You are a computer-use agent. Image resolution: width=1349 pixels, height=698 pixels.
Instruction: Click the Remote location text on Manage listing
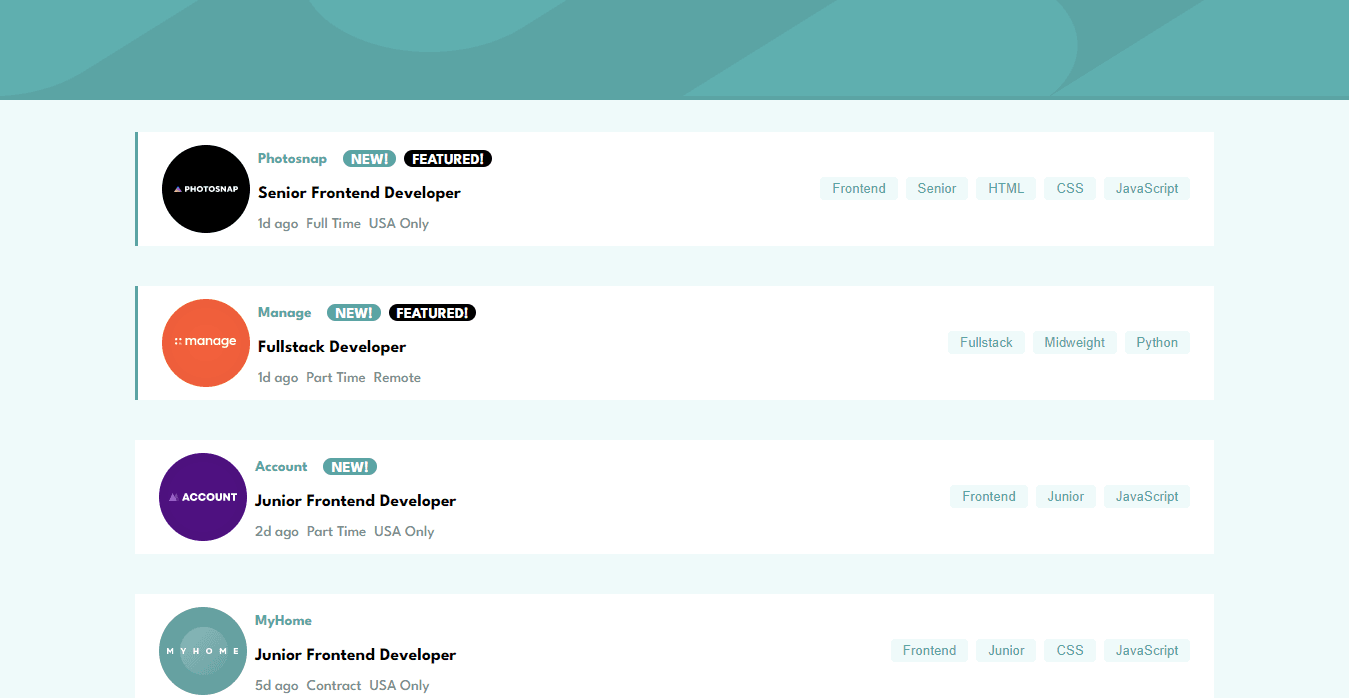click(397, 377)
